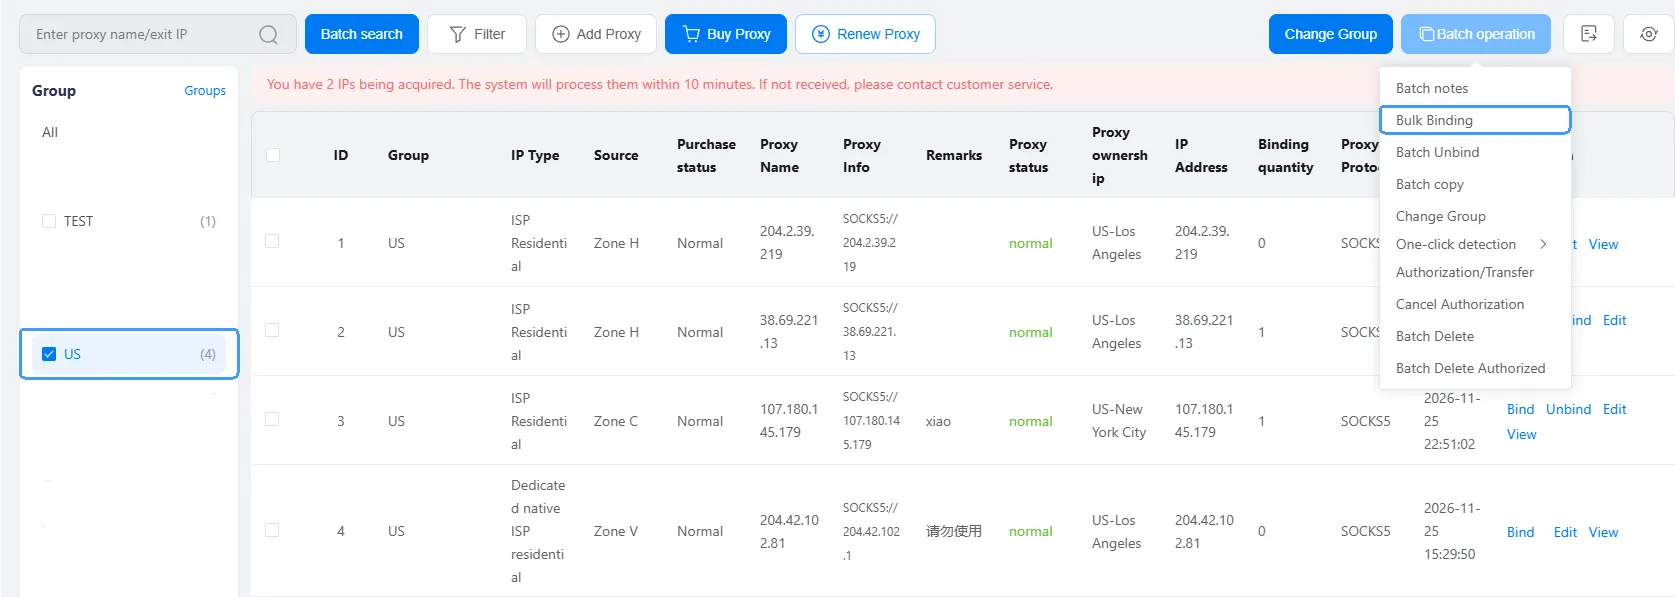Select Authorization/Transfer menu item

(1476, 272)
